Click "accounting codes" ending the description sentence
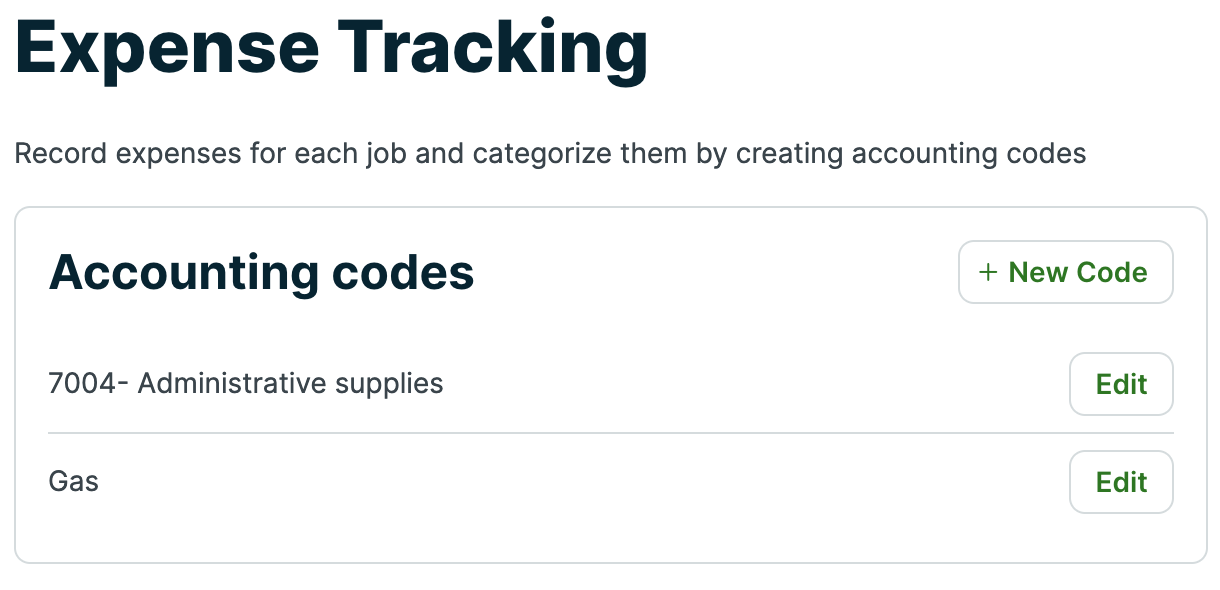The image size is (1220, 590). click(963, 154)
